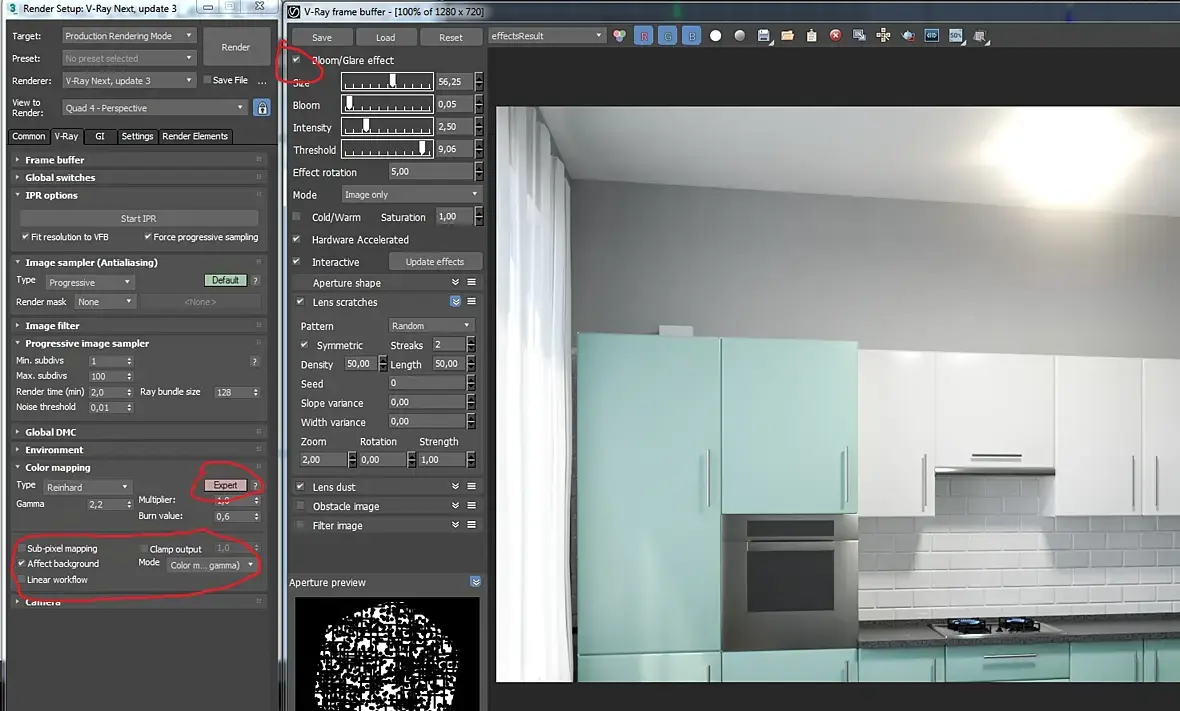
Task: Open Bloom Mode 'Image only' dropdown
Action: click(411, 194)
